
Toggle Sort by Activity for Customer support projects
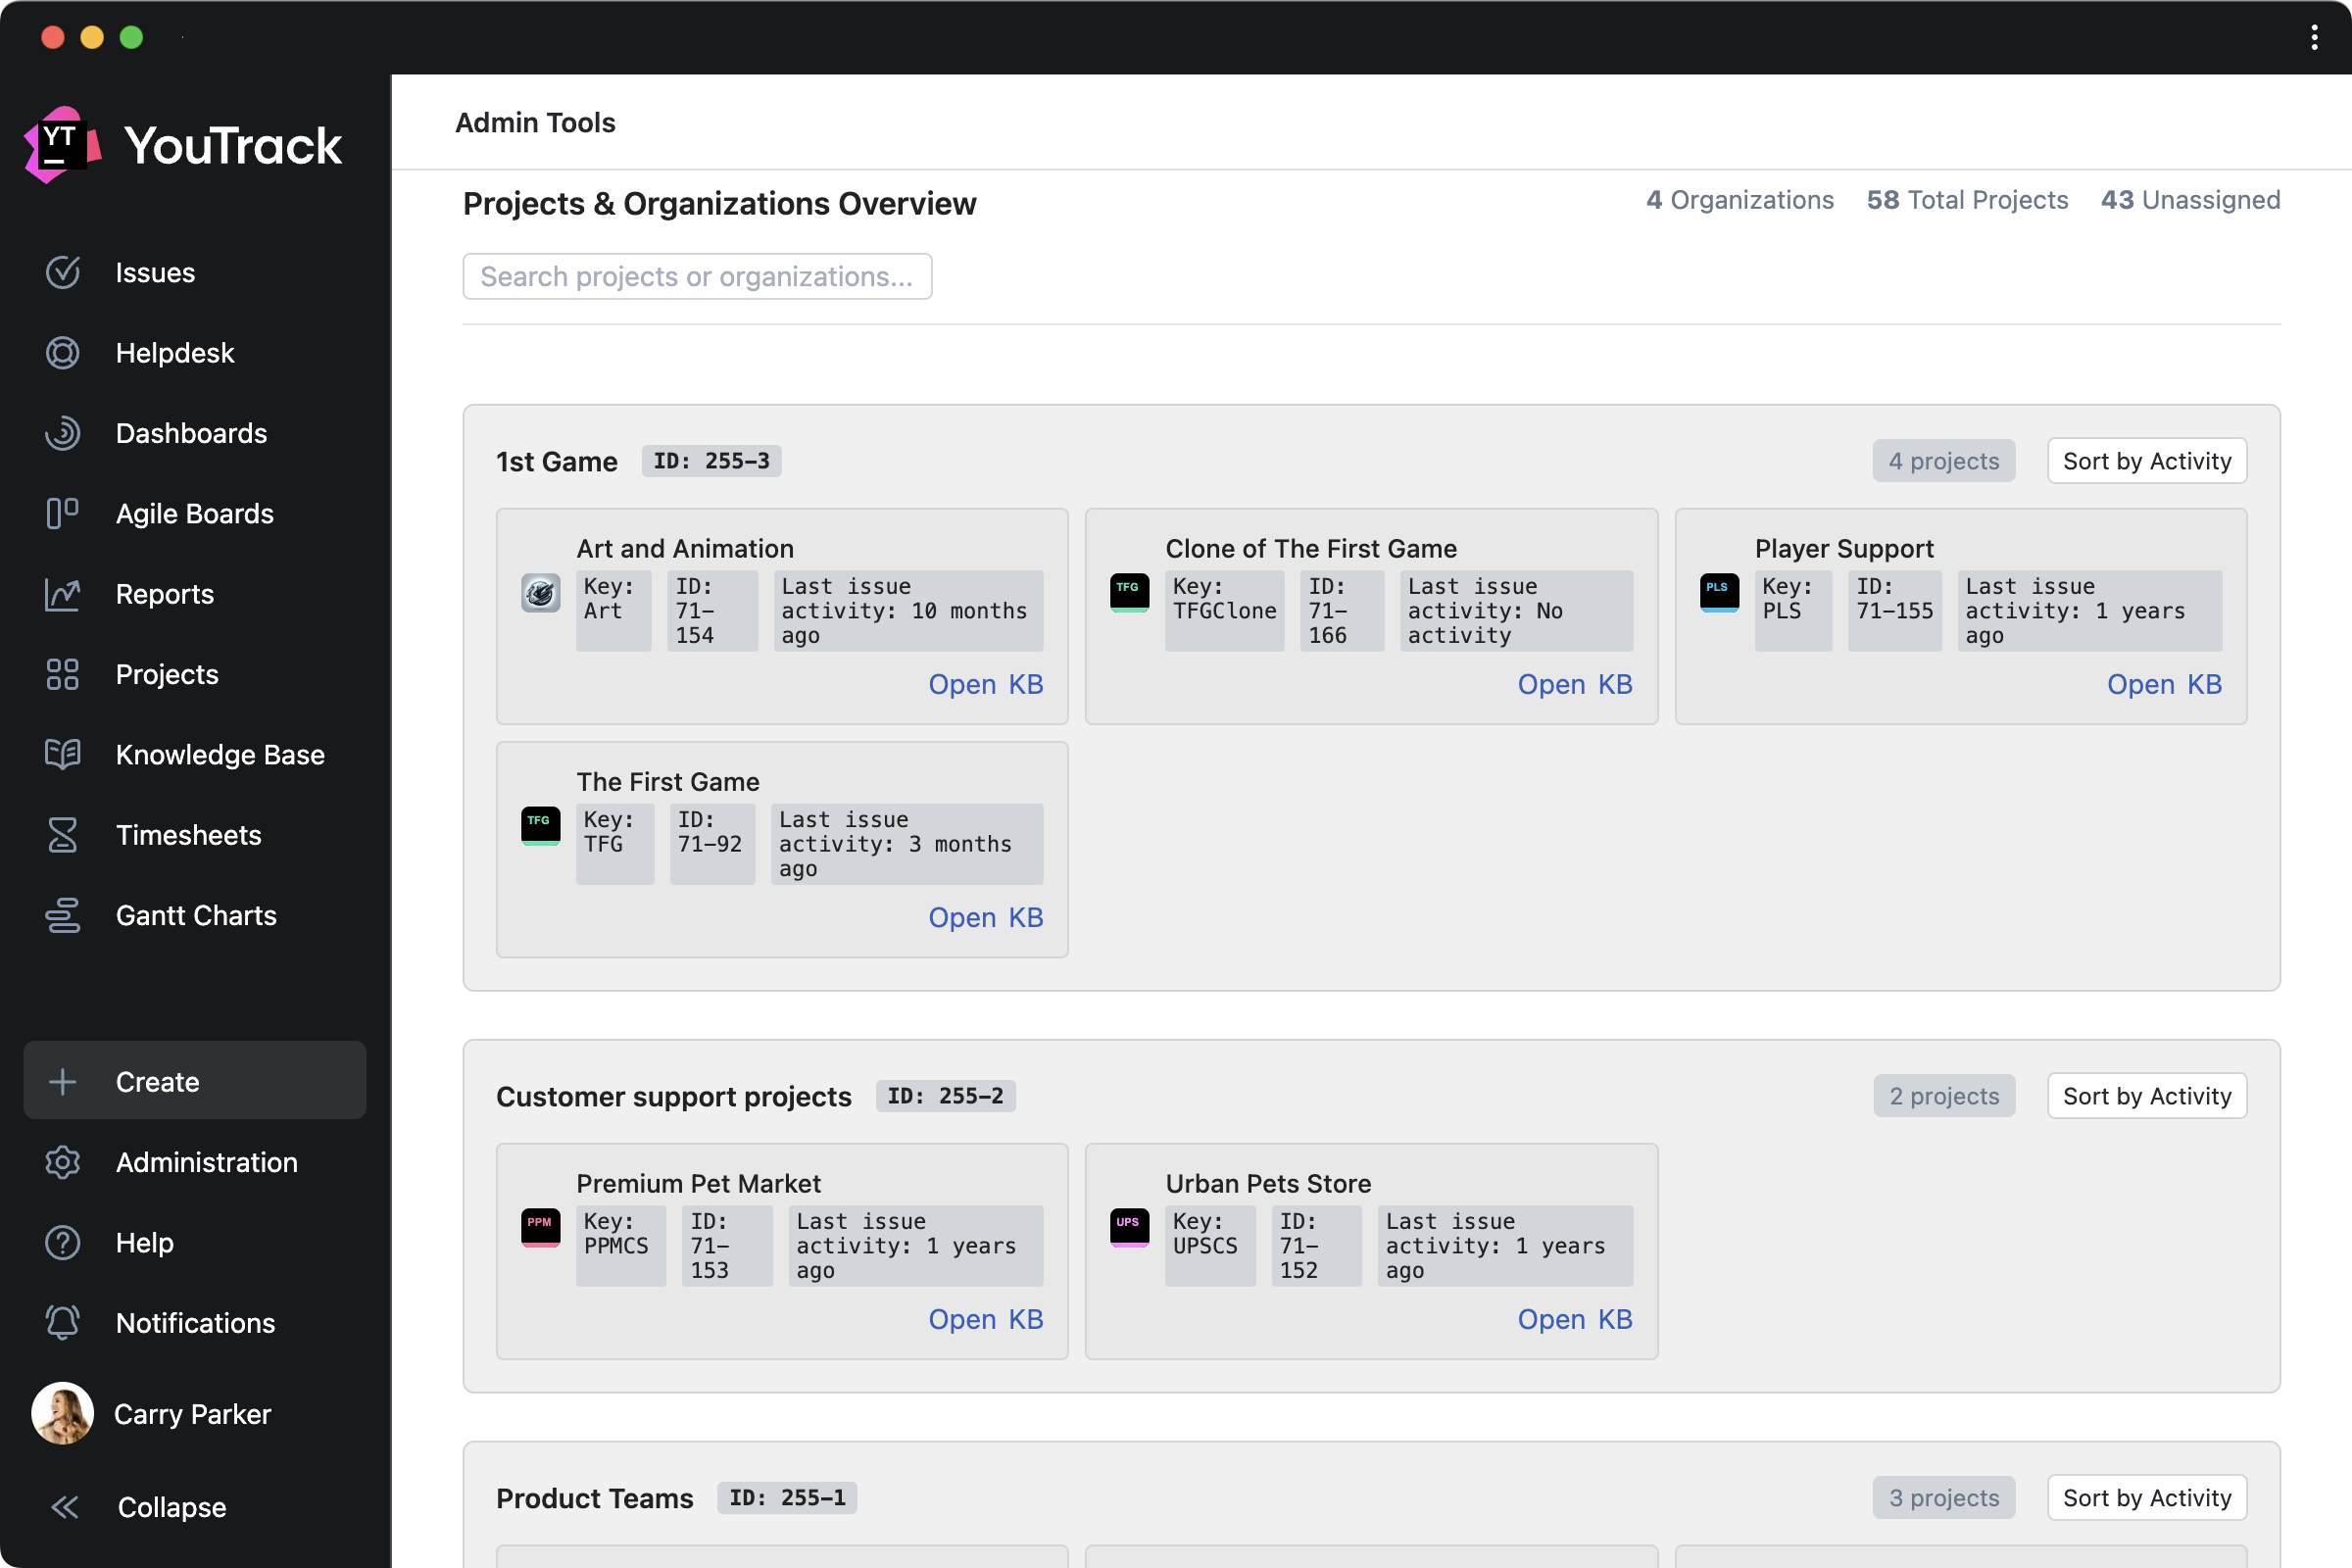pyautogui.click(x=2146, y=1096)
